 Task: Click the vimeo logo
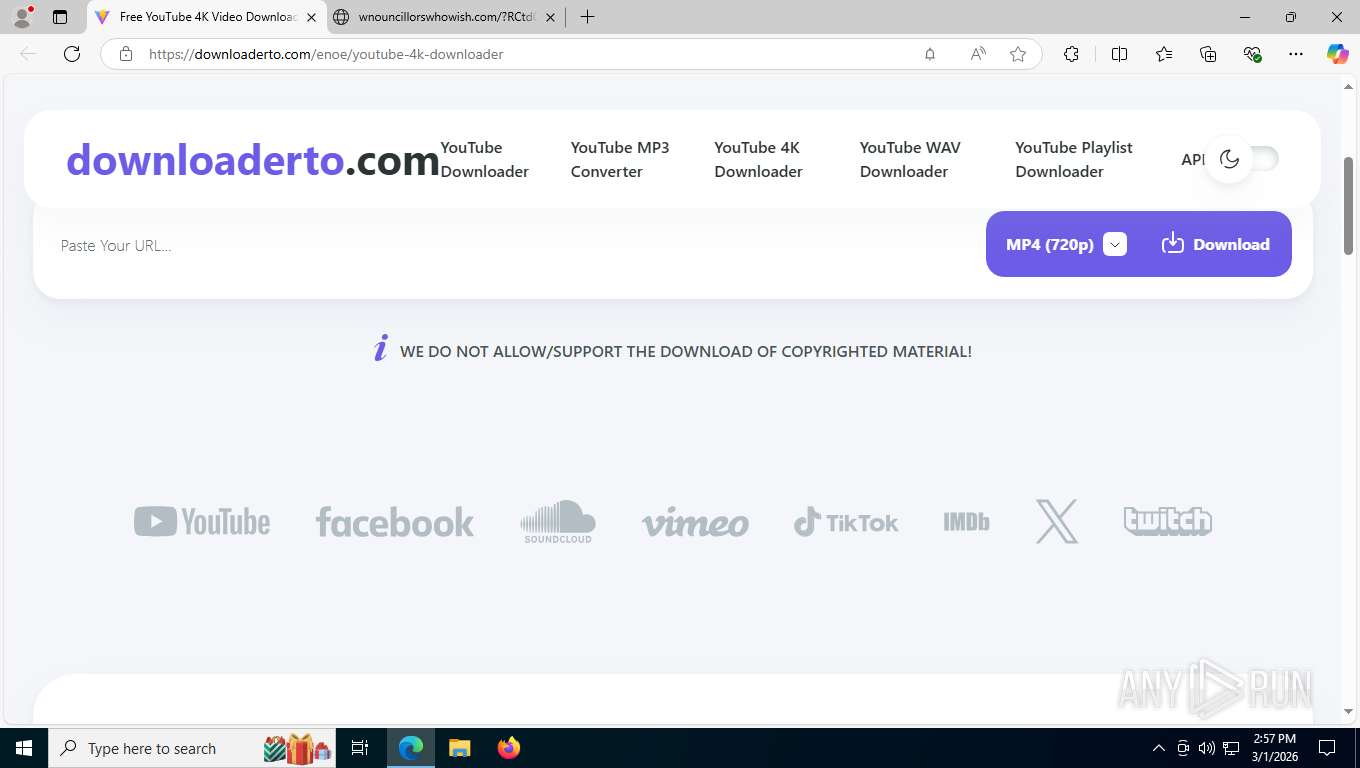(x=695, y=523)
